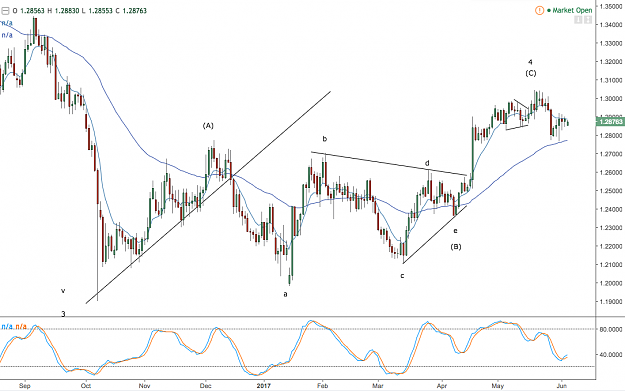Click the May label on time axis
Viewport: 625px width, 391px height.
[497, 386]
